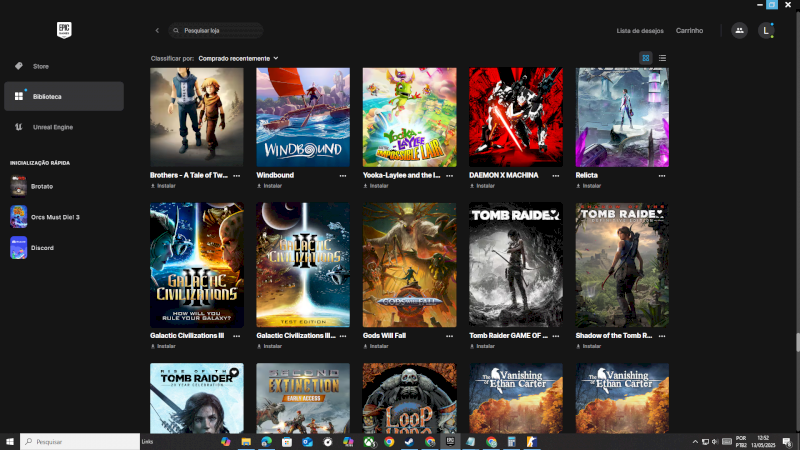
Task: Go back using the arrow button
Action: click(157, 31)
